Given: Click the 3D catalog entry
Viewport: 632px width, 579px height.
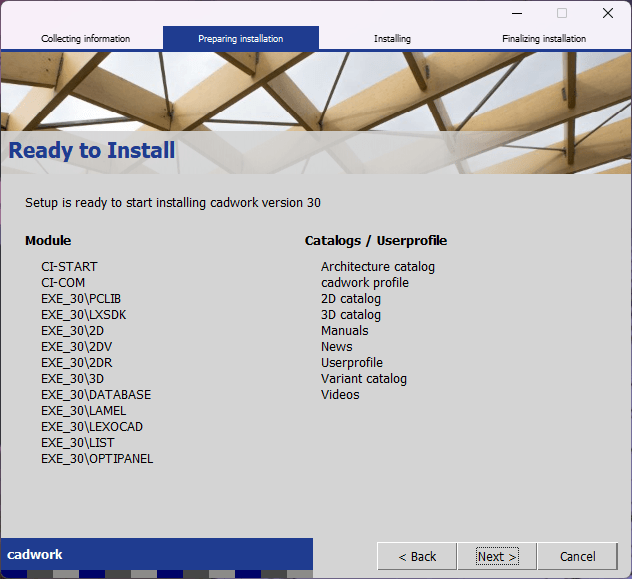Looking at the screenshot, I should click(x=351, y=315).
